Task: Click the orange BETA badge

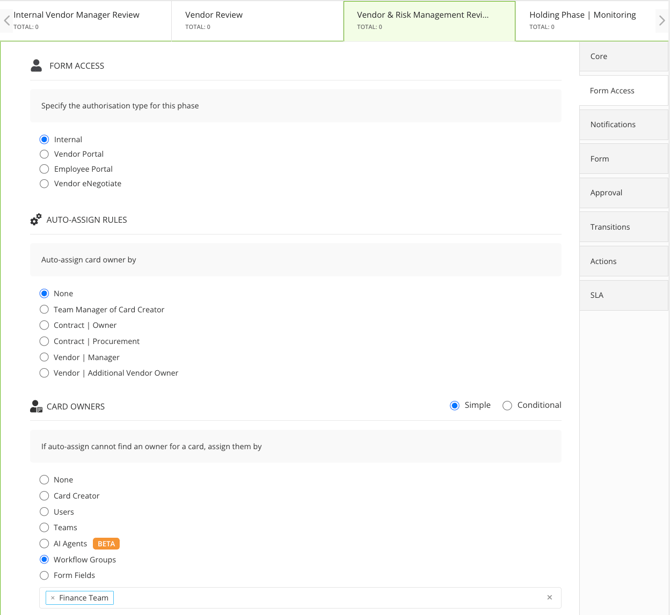Action: coord(106,543)
